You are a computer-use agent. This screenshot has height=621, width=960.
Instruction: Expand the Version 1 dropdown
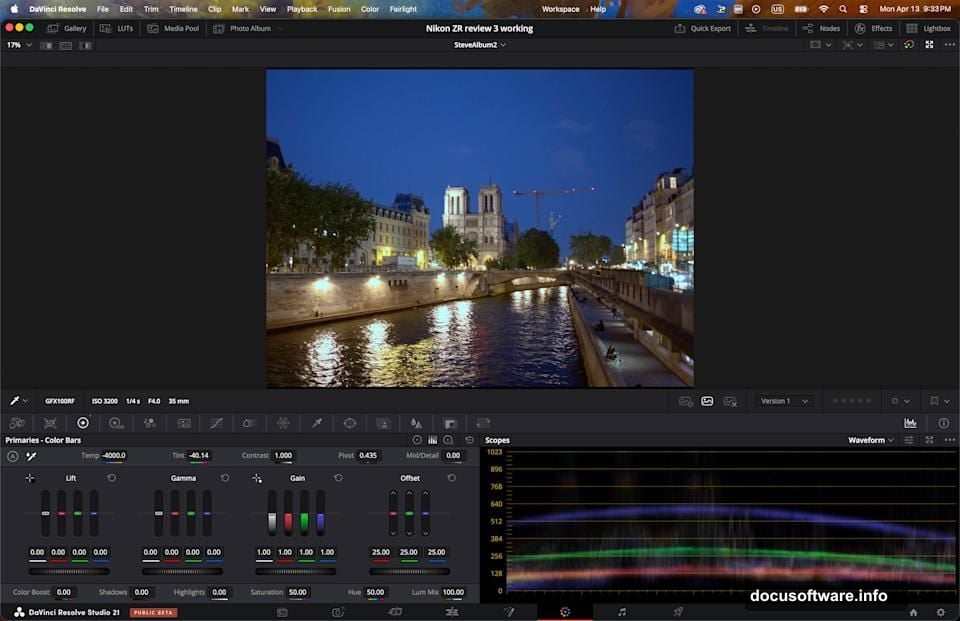pos(783,400)
